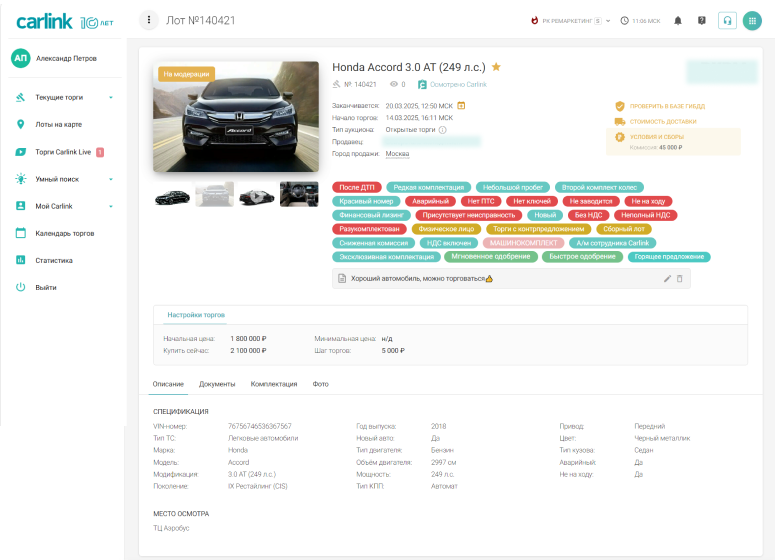Click the Выйти logout item

point(46,287)
